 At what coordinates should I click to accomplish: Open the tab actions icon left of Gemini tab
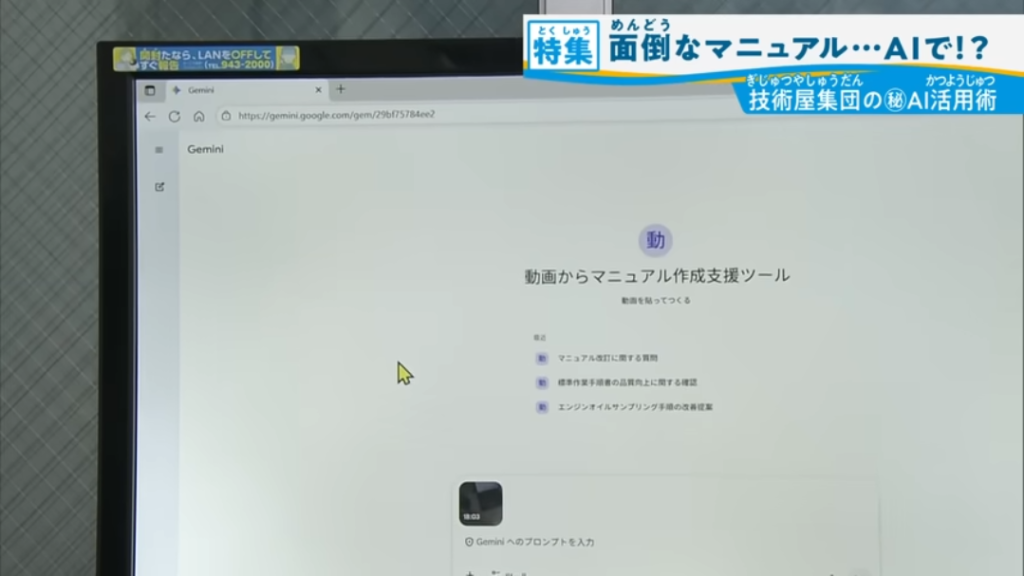pyautogui.click(x=150, y=90)
